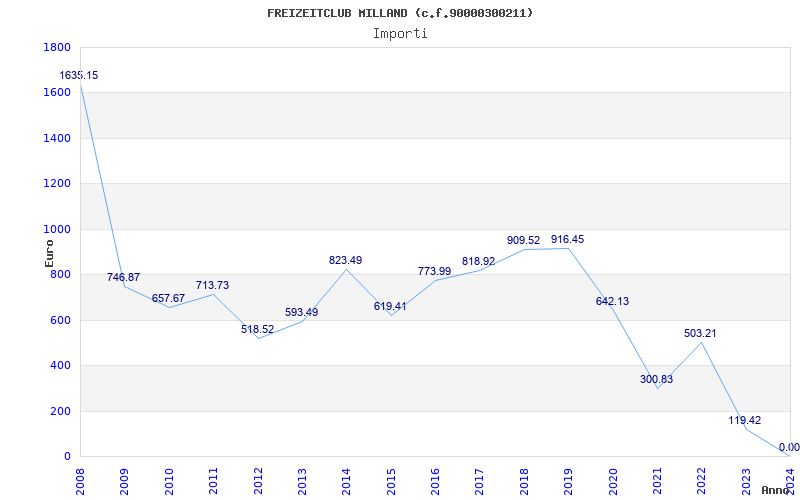Select the 518.52 value label

click(x=257, y=330)
